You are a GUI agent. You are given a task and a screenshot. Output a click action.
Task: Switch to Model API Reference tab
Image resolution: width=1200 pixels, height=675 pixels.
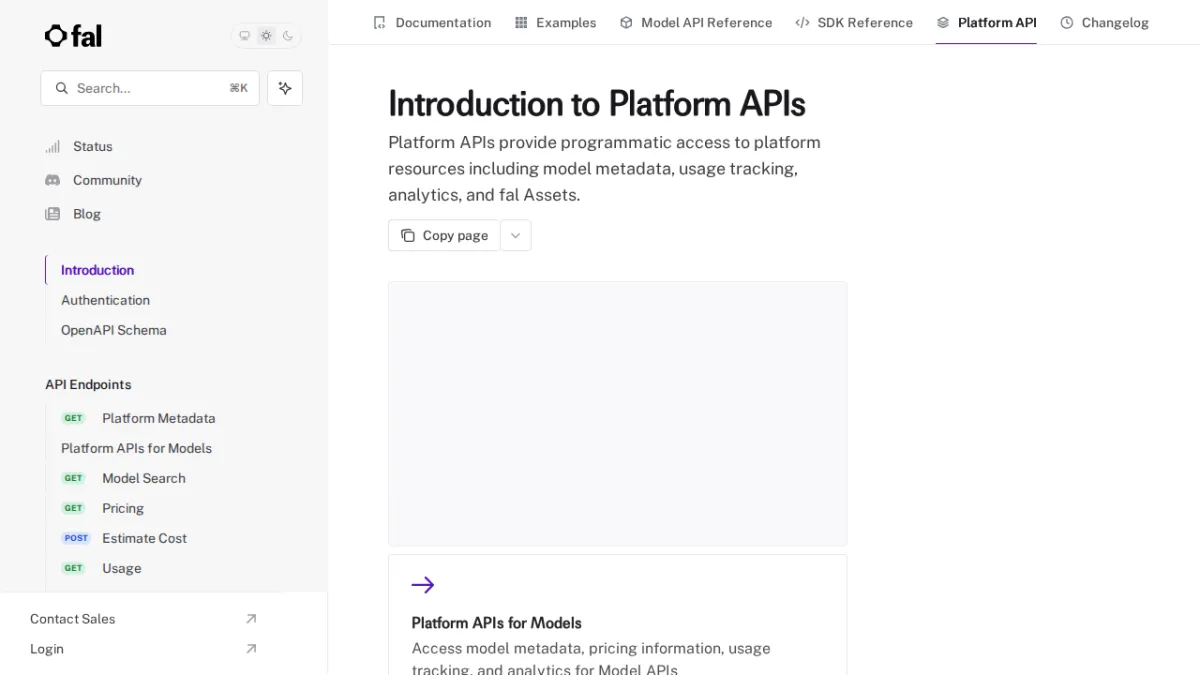696,22
